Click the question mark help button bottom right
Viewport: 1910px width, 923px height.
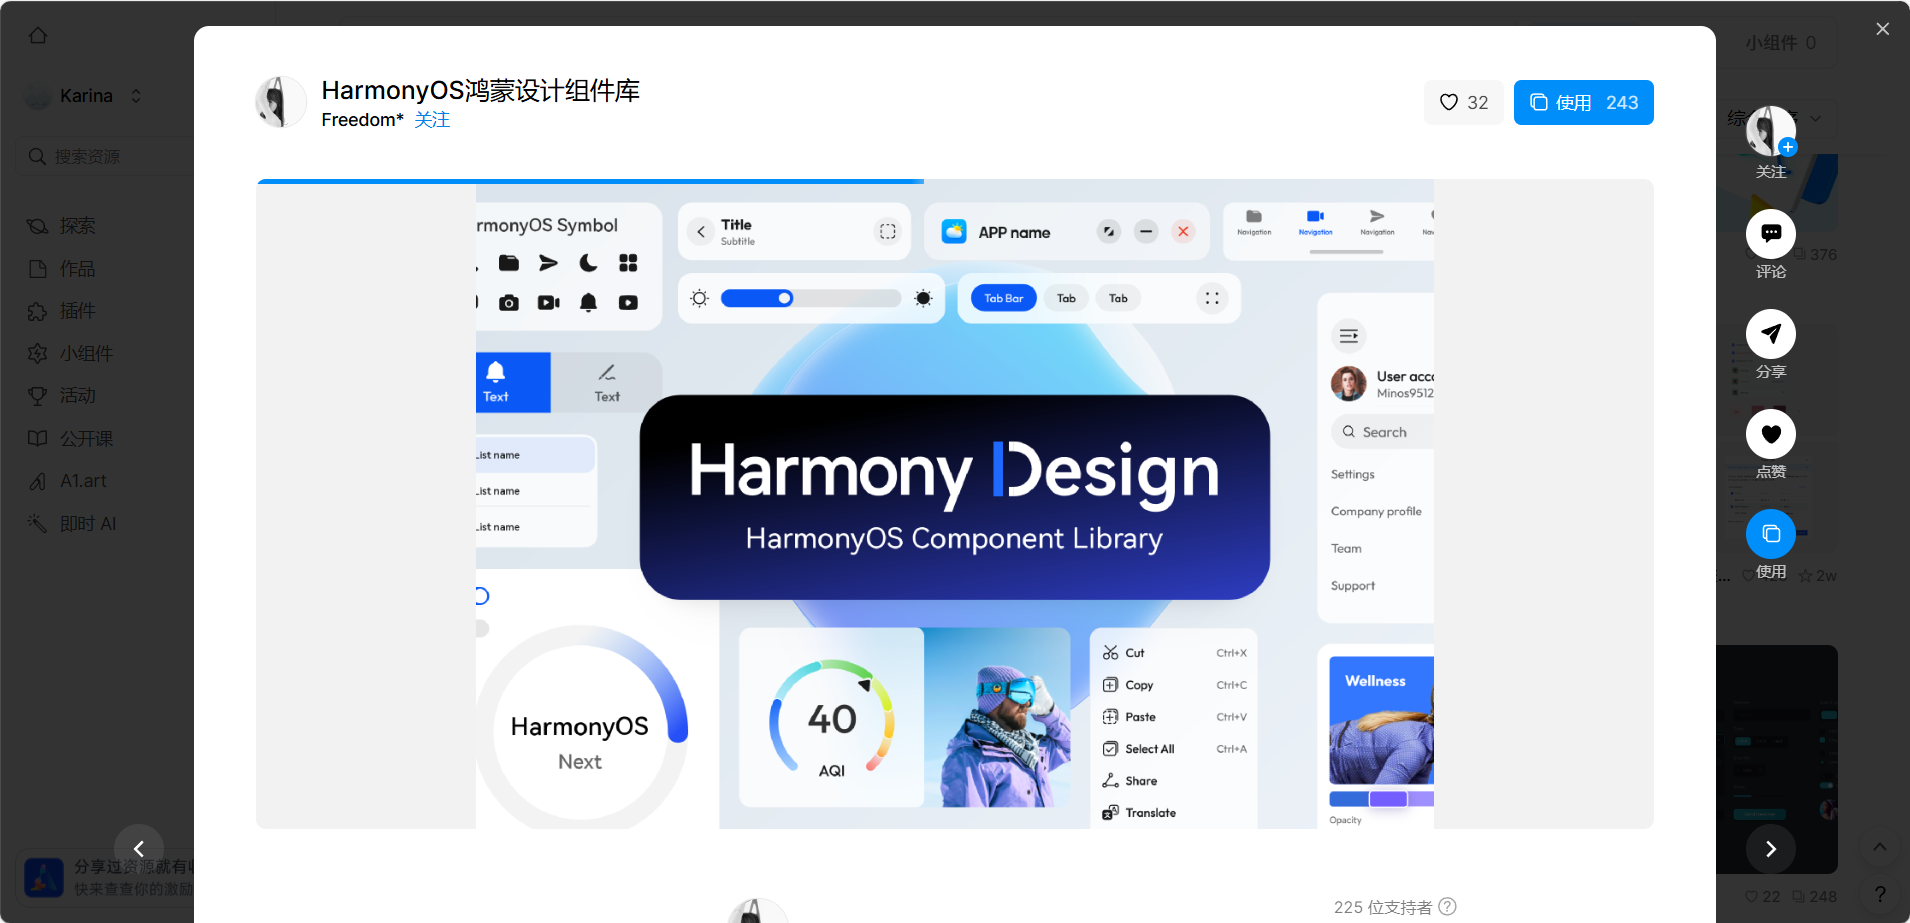pos(1880,894)
